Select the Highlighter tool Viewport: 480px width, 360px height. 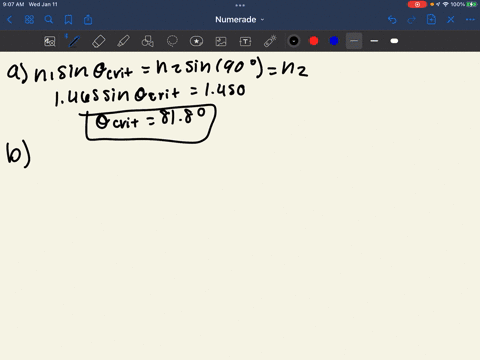click(x=123, y=41)
